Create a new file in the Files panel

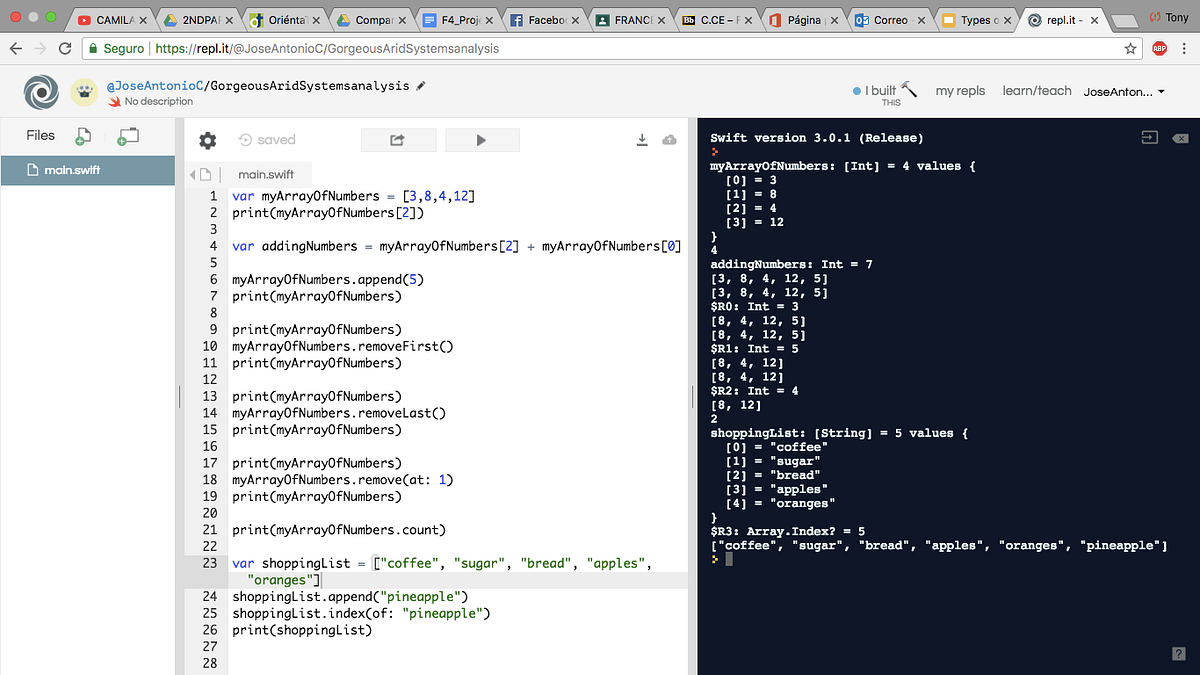pyautogui.click(x=82, y=134)
